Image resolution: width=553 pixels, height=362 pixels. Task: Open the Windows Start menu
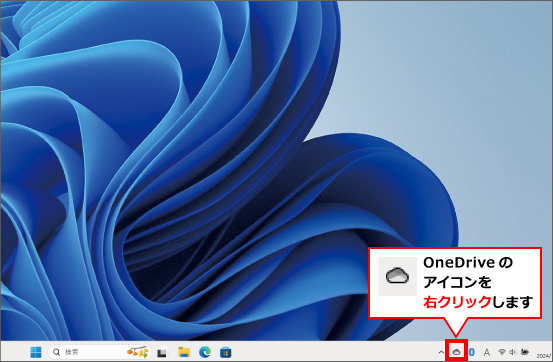pyautogui.click(x=36, y=352)
